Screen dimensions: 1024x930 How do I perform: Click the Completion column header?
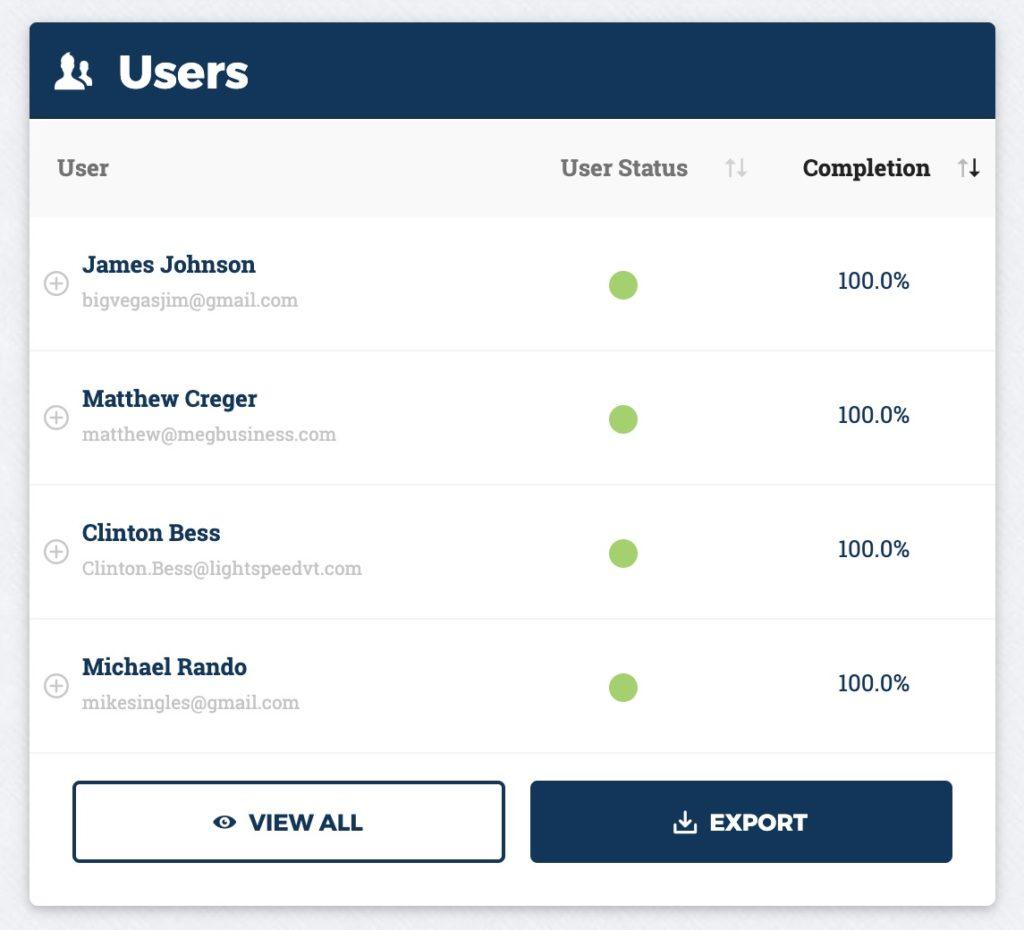pyautogui.click(x=866, y=168)
